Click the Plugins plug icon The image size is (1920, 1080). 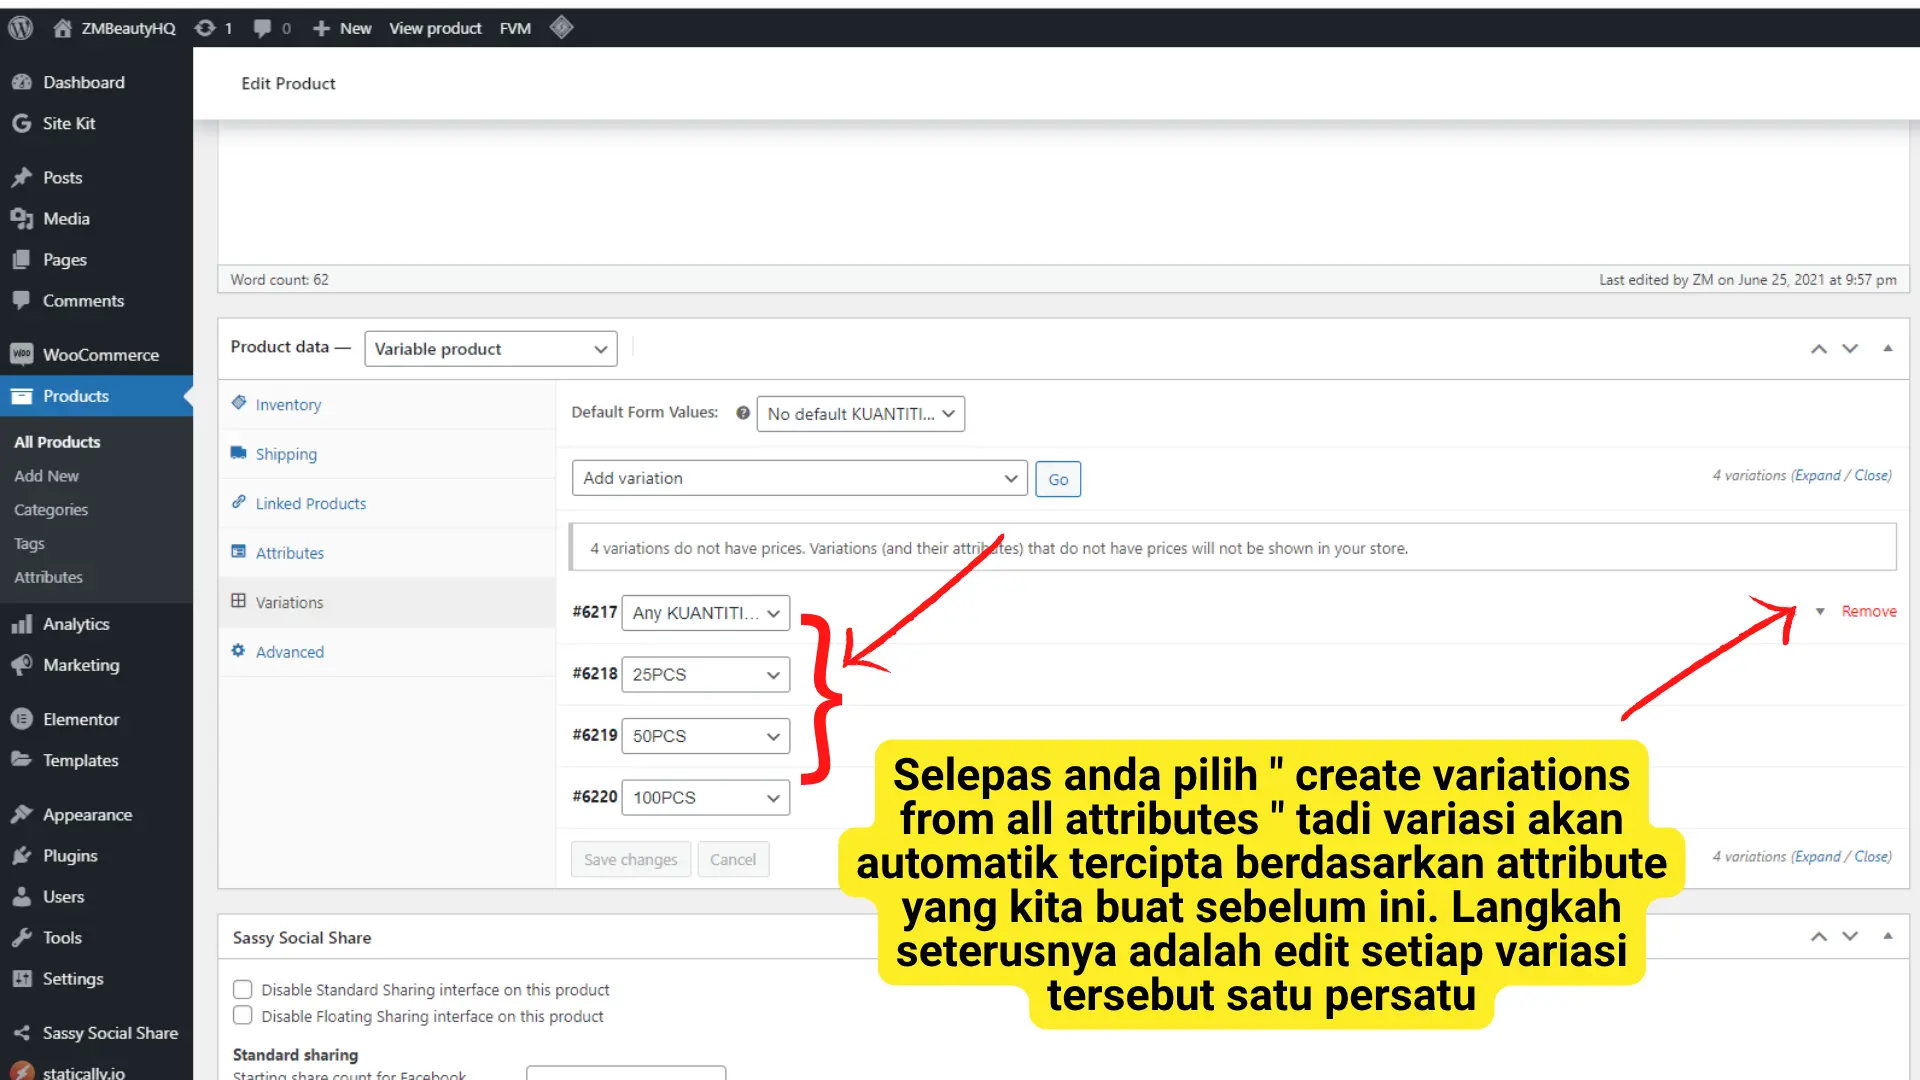click(x=22, y=855)
